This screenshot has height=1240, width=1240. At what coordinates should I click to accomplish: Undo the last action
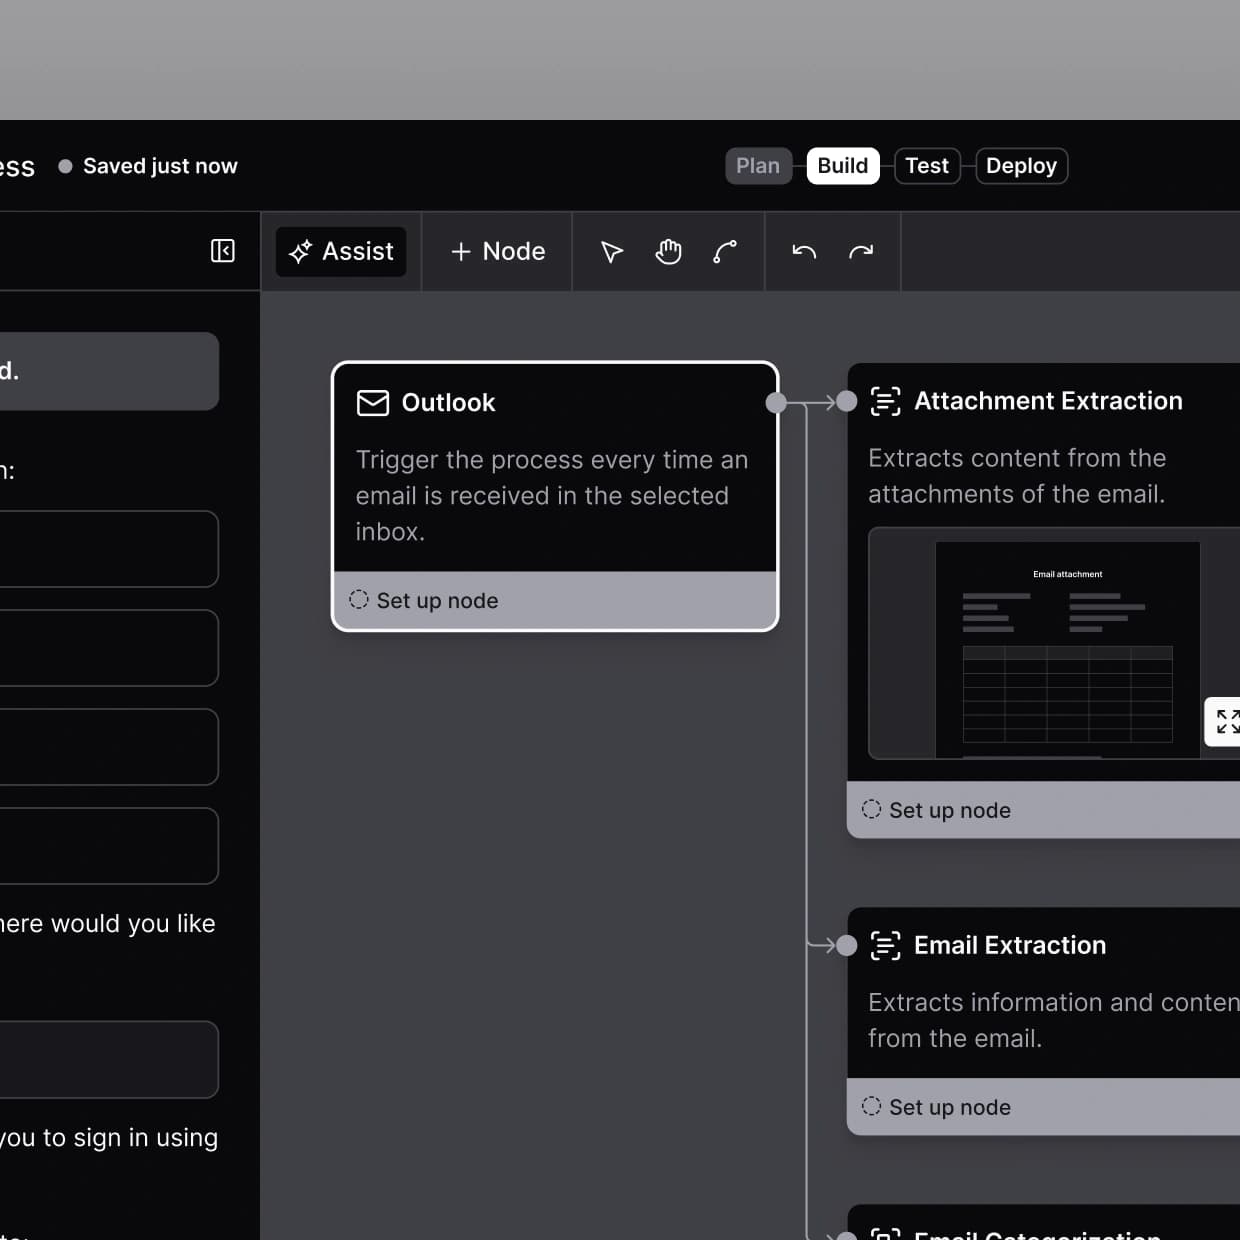click(804, 252)
